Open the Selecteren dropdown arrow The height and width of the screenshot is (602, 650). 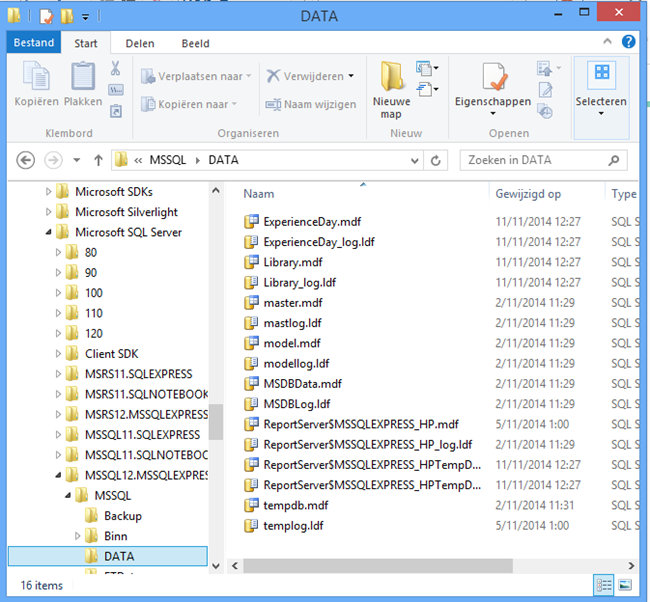[601, 113]
